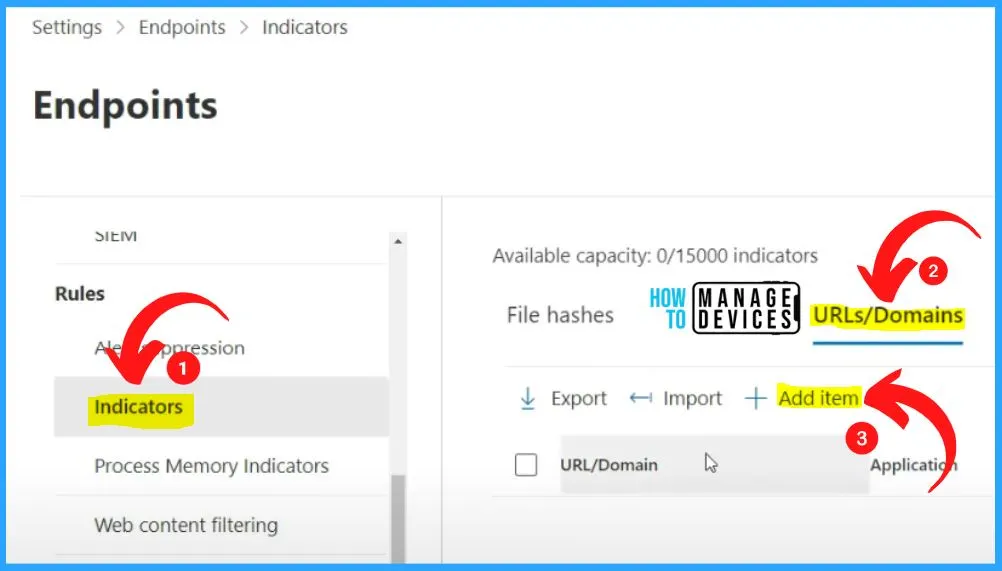Click the Available capacity indicators text
Screen dimensions: 1002x571
pyautogui.click(x=655, y=256)
